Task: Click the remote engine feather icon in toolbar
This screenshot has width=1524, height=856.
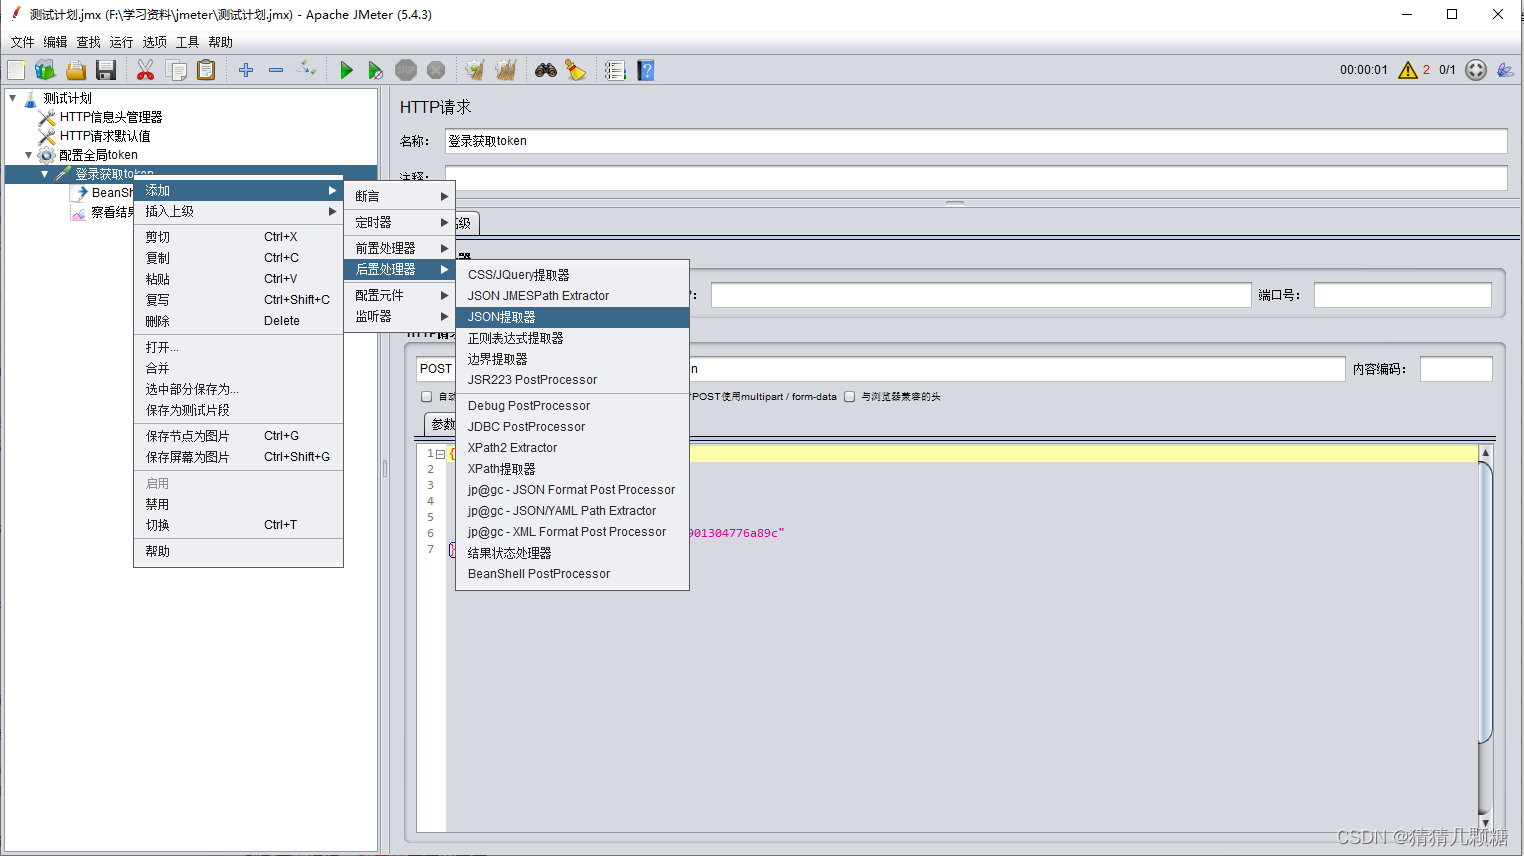Action: coord(1505,70)
